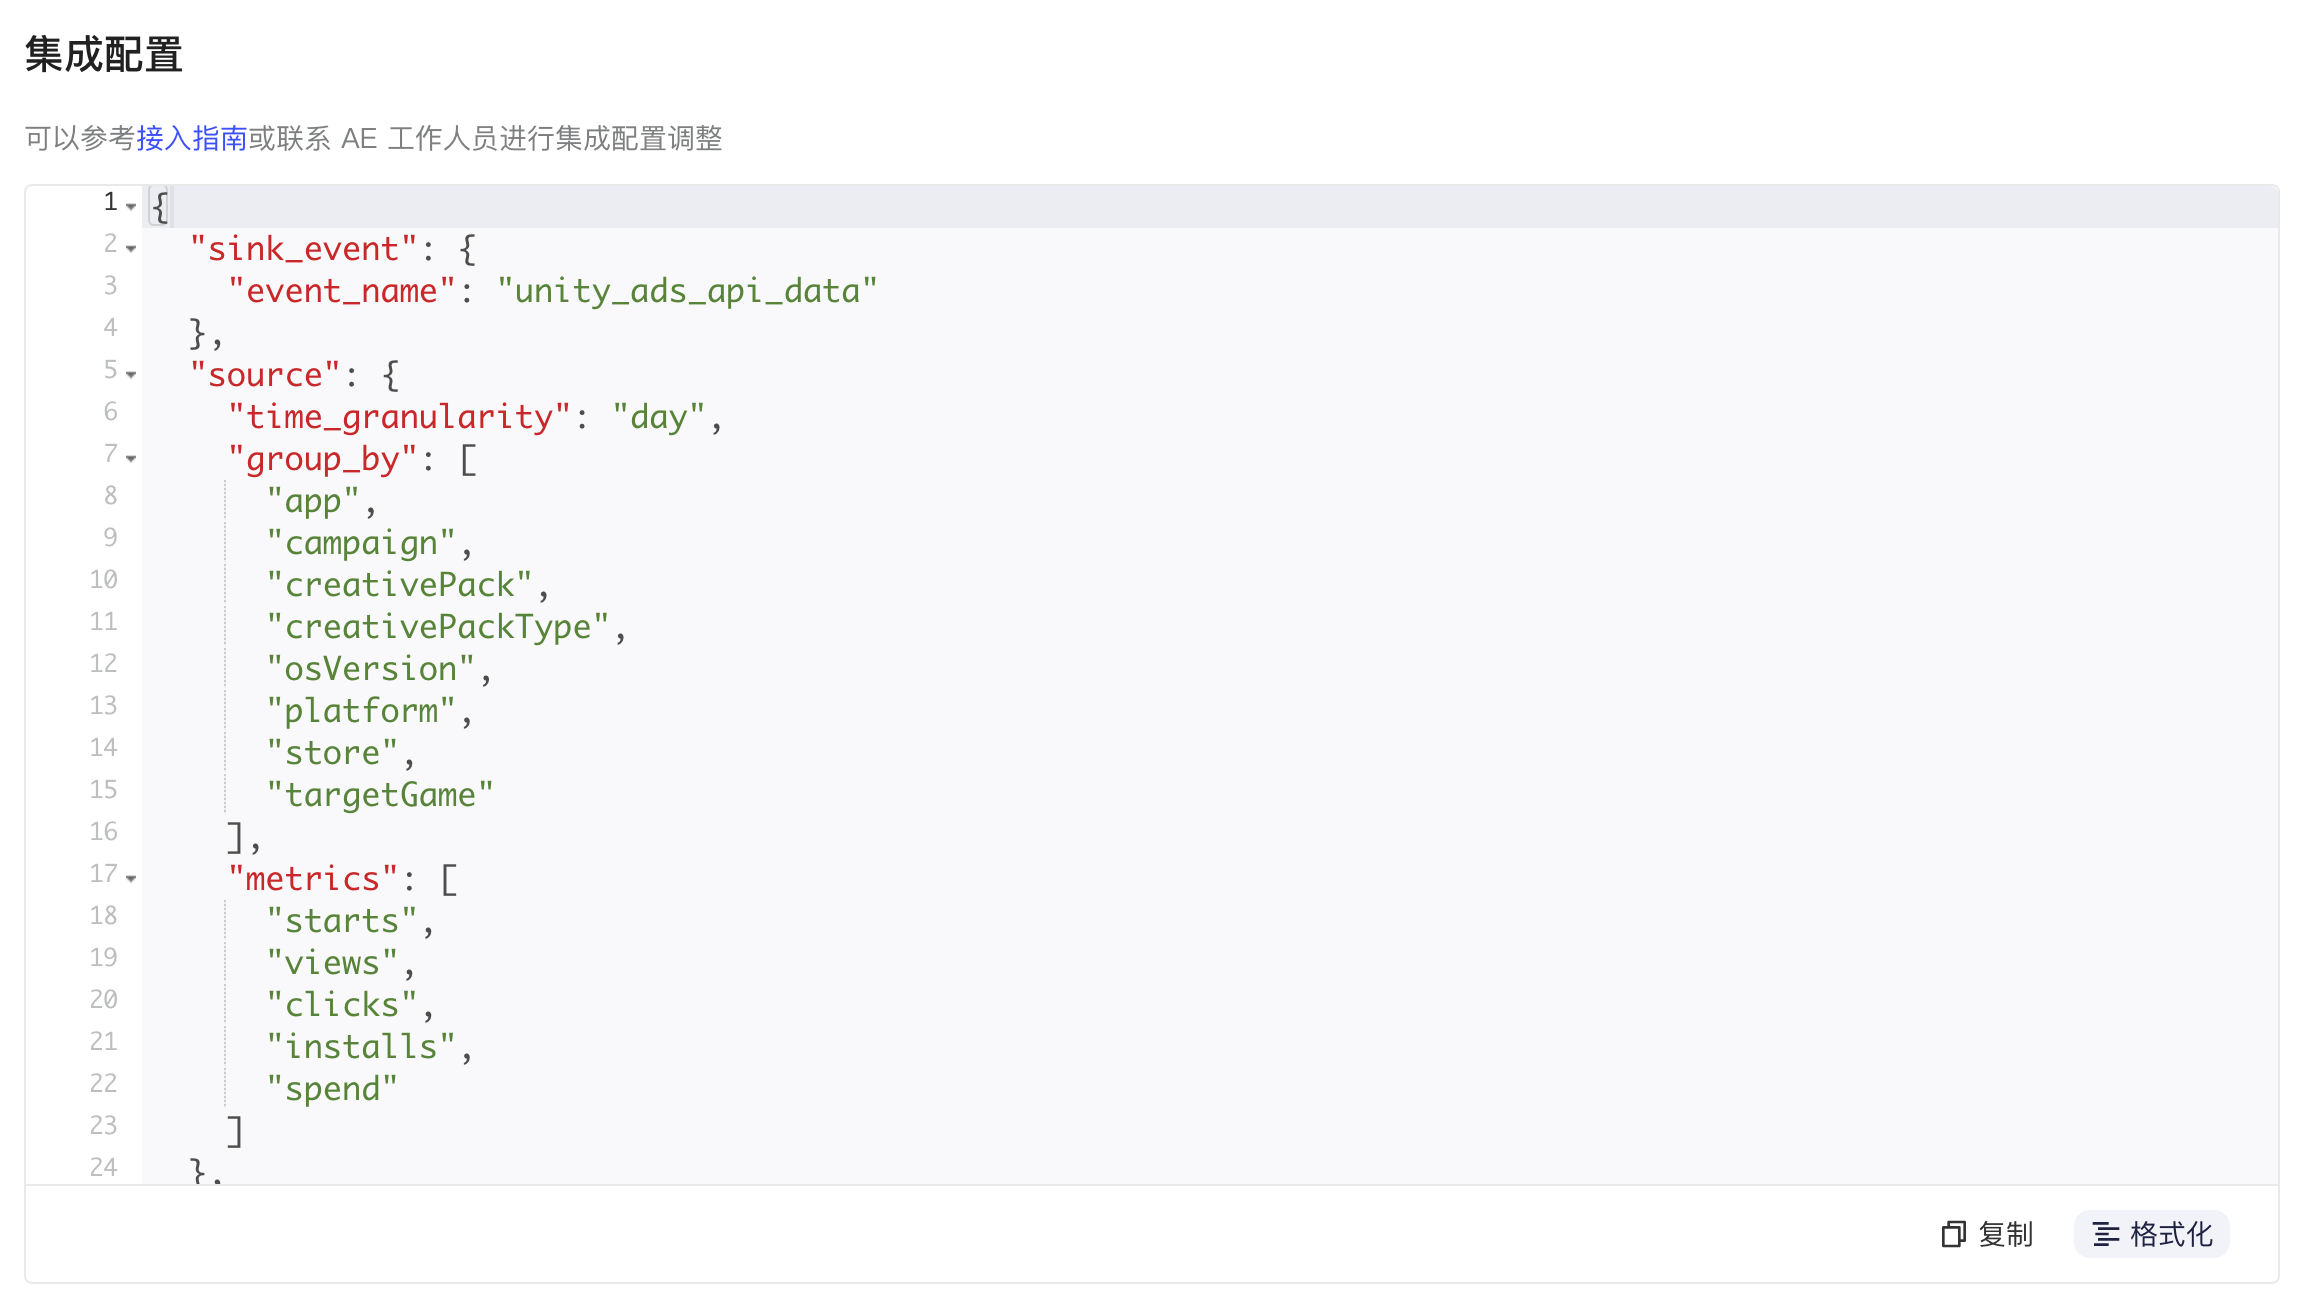Viewport: 2304px width, 1308px height.
Task: Click the "group_by" key
Action: (322, 459)
